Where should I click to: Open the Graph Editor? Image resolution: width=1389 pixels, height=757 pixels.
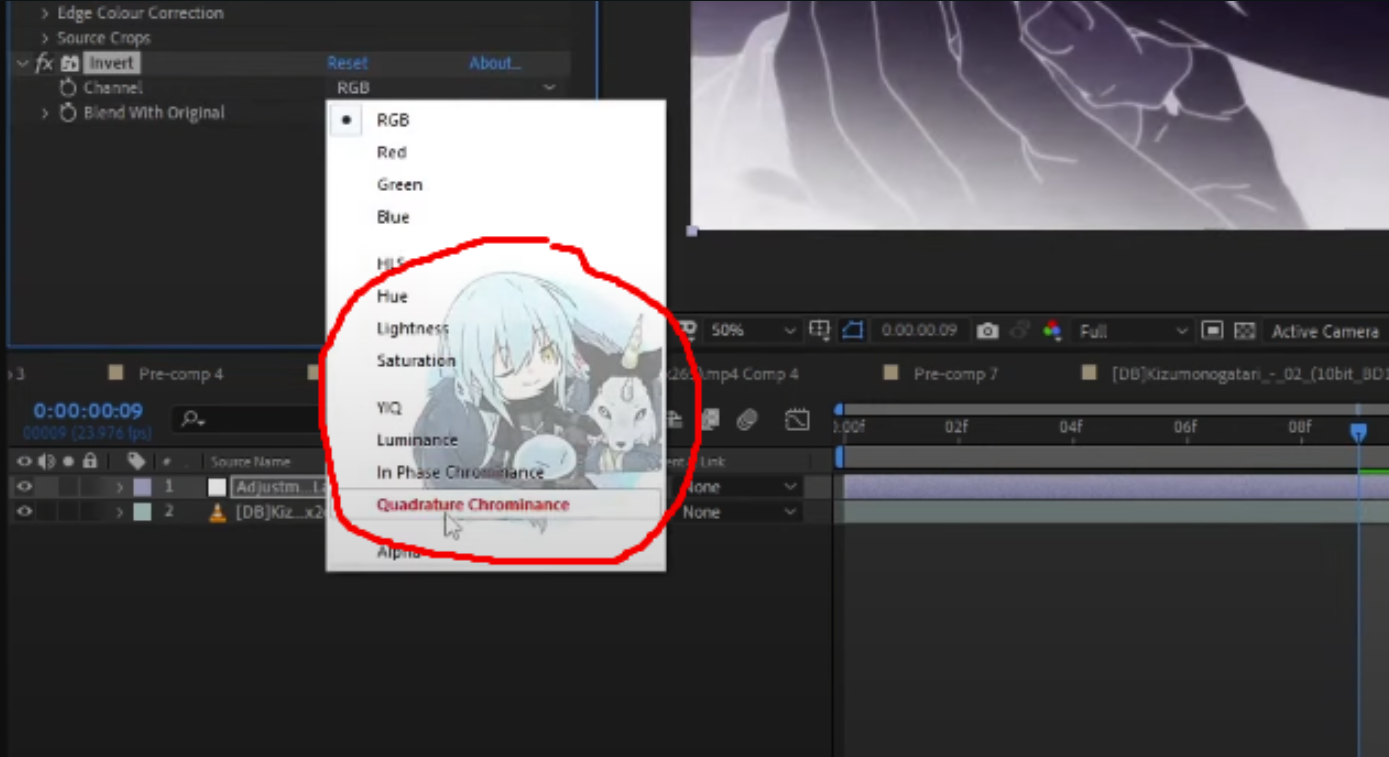pyautogui.click(x=797, y=420)
